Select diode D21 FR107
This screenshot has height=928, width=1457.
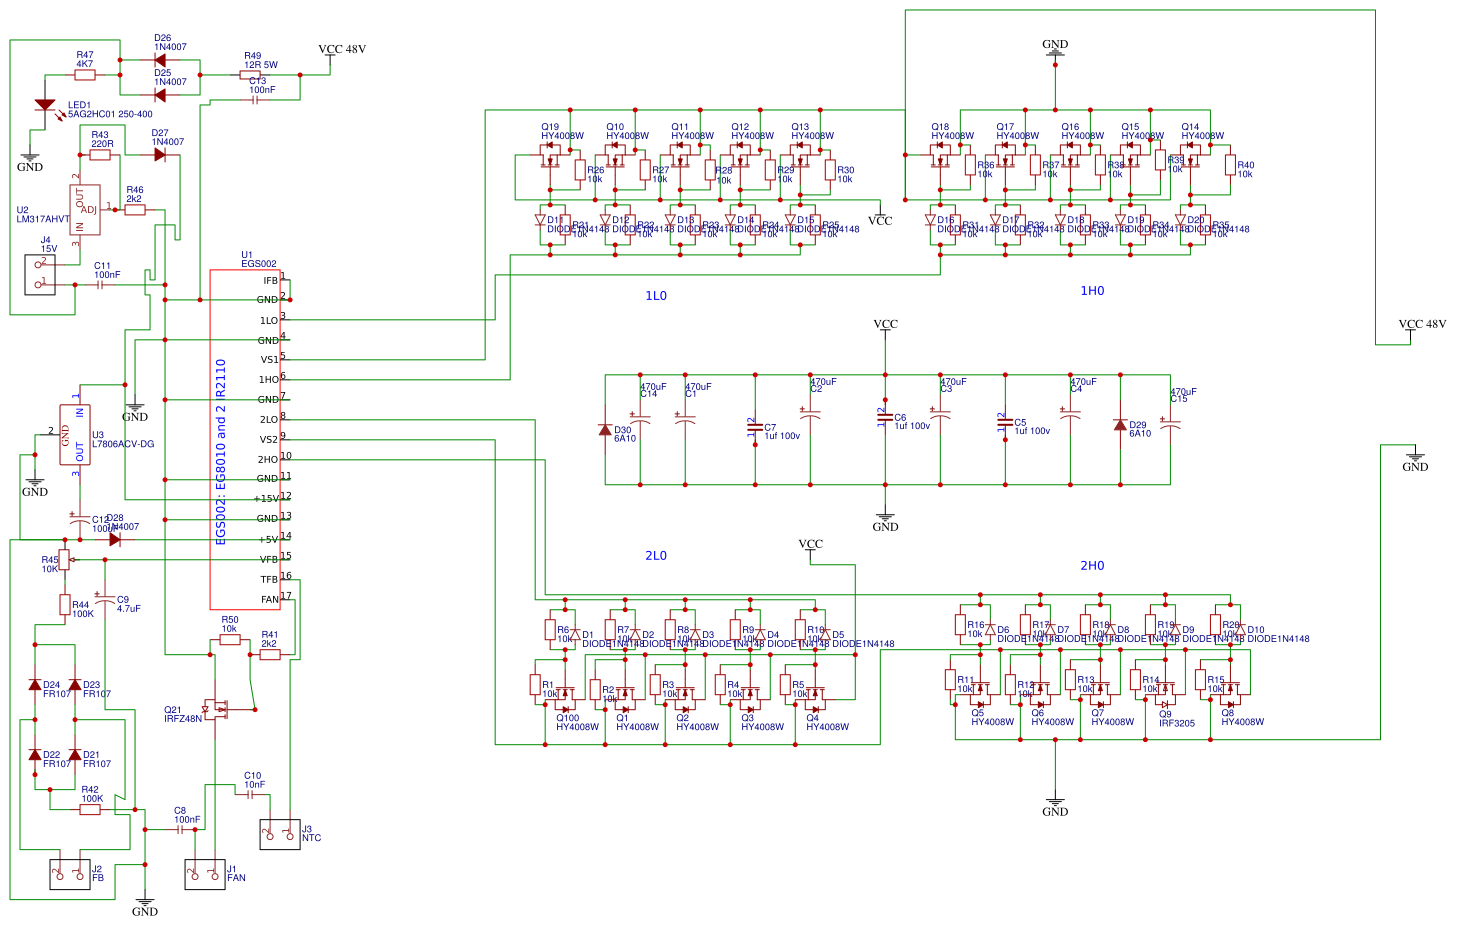point(75,755)
